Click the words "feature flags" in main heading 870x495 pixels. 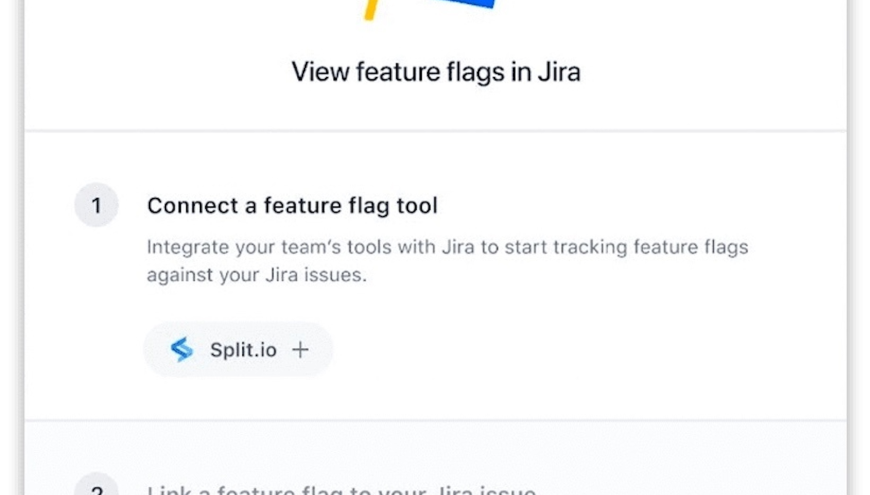(x=435, y=72)
